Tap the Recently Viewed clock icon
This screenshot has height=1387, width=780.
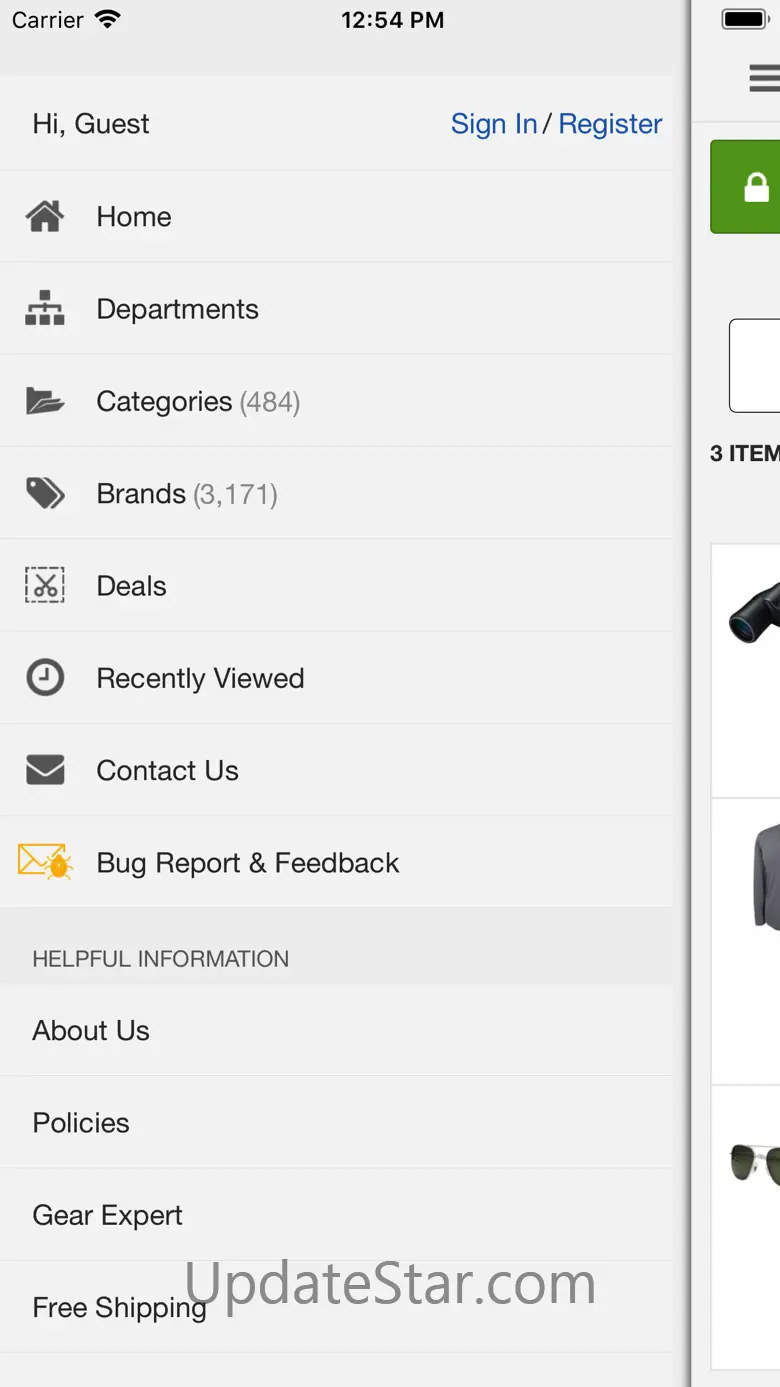click(45, 678)
